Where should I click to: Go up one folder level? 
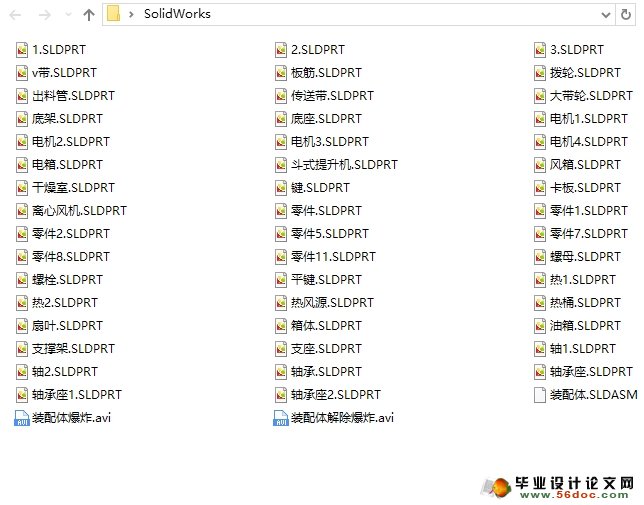(89, 15)
